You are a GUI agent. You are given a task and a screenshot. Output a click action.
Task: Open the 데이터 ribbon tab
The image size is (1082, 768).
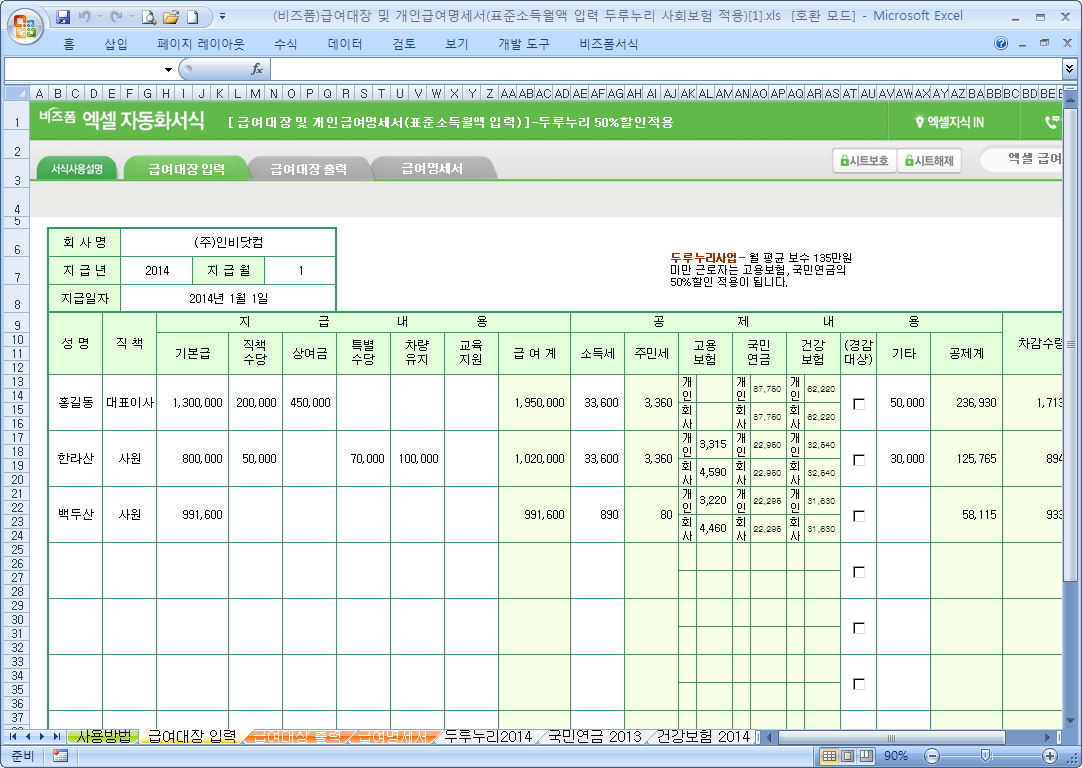point(345,44)
